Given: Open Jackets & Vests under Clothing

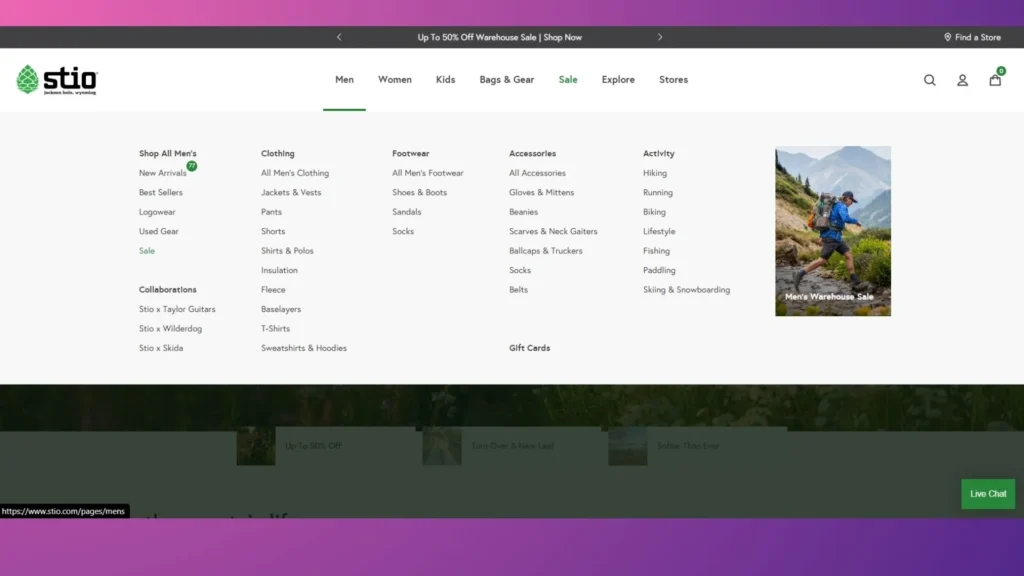Looking at the screenshot, I should (x=289, y=192).
